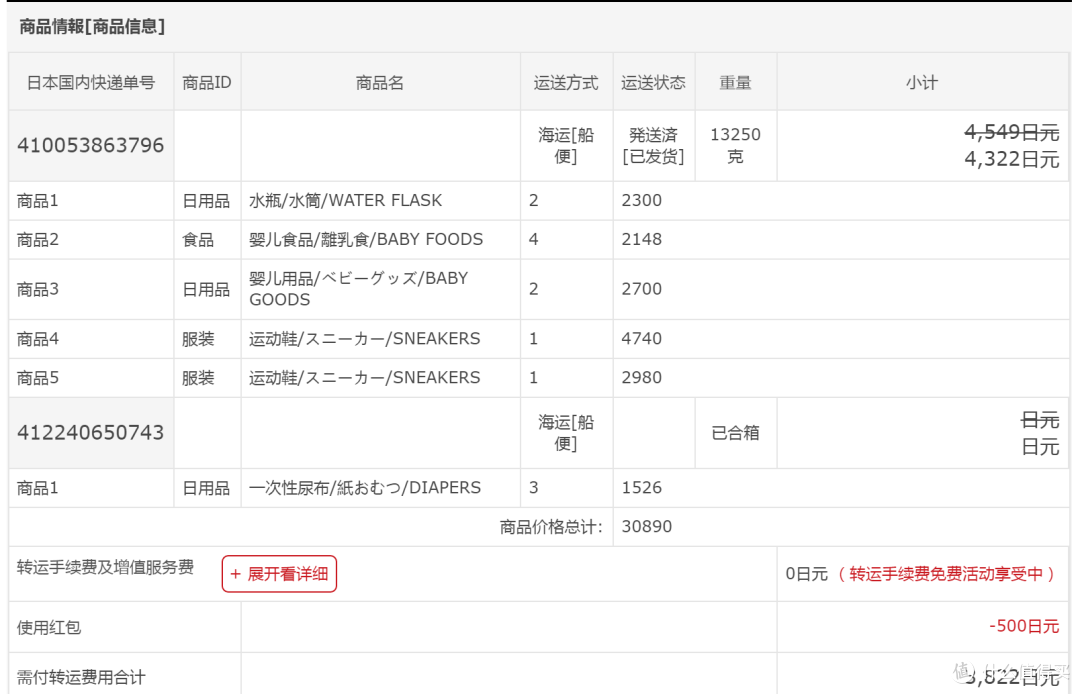Click the strikethrough price 4,549日元
Viewport: 1080px width, 694px height.
1011,132
